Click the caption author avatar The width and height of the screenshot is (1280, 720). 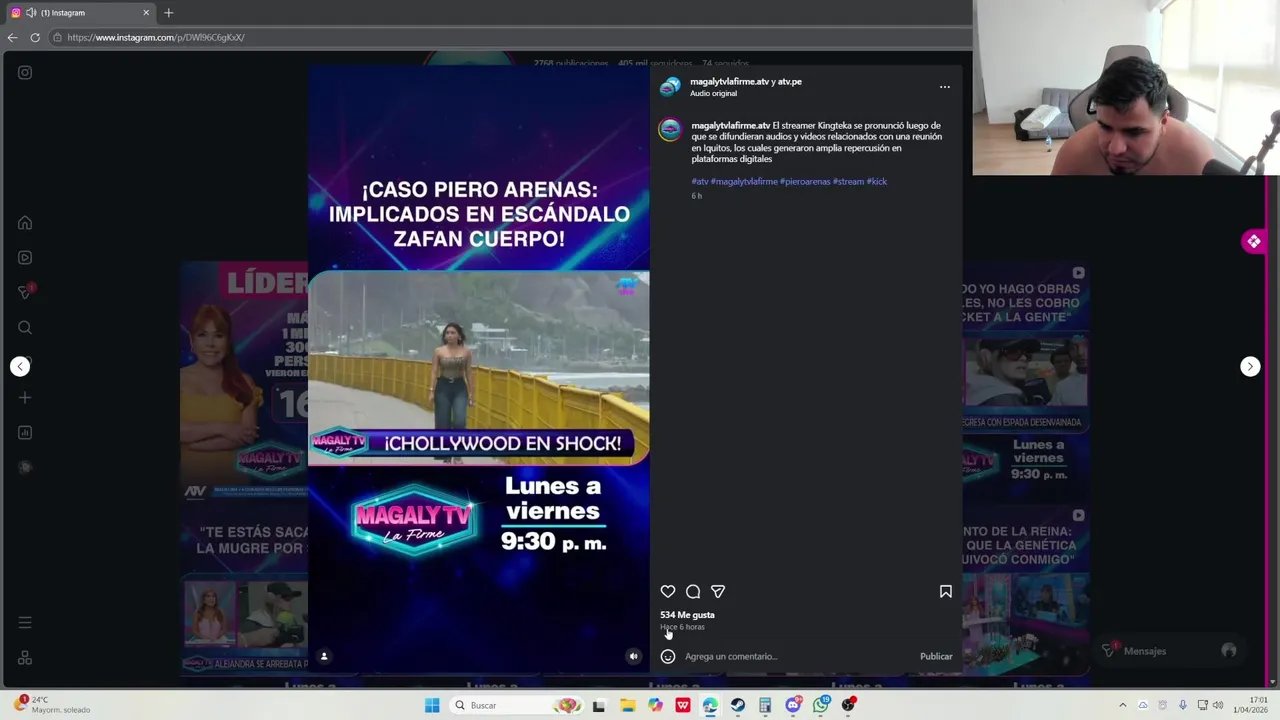point(670,129)
